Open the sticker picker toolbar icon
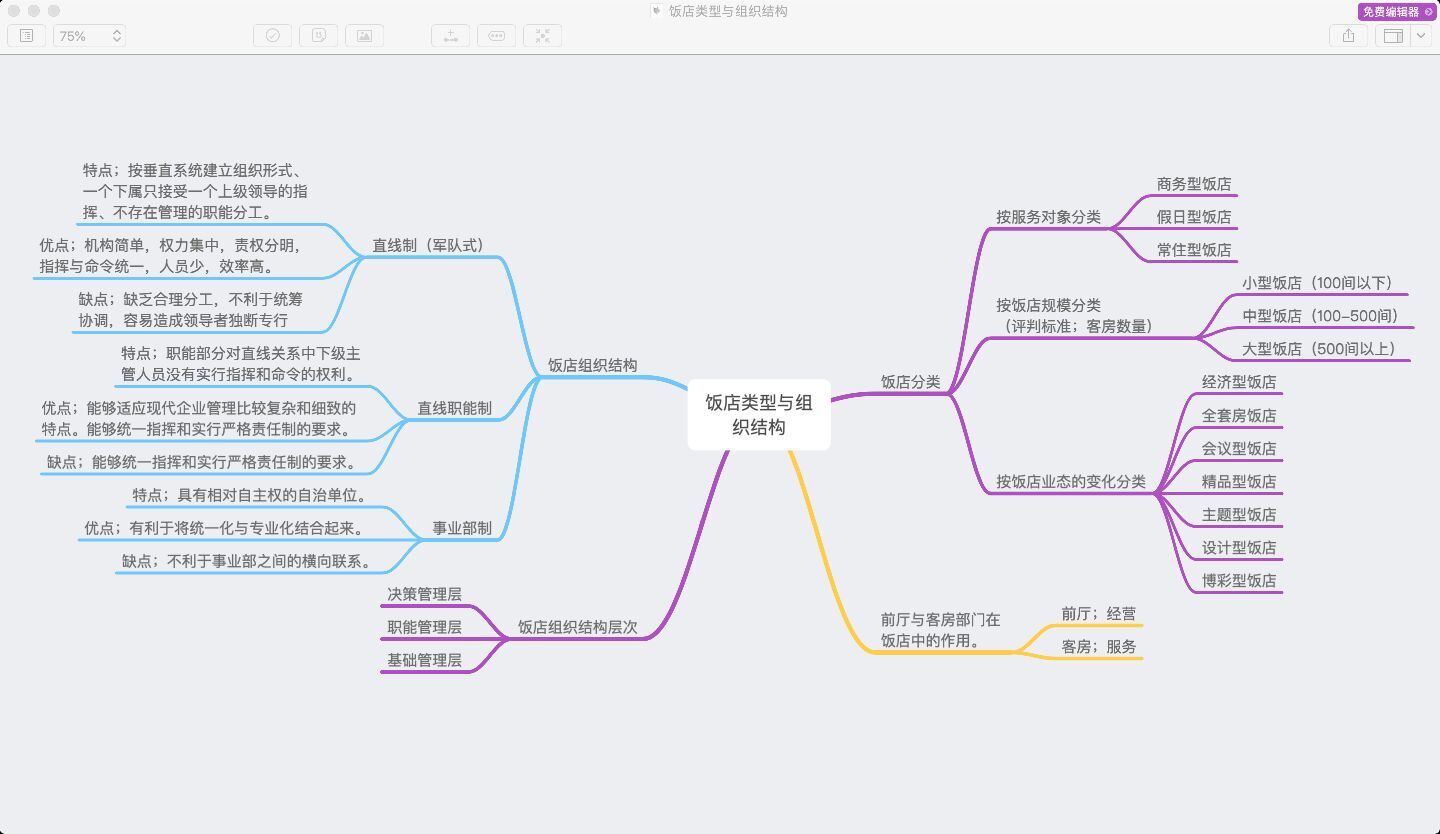1440x834 pixels. (x=318, y=36)
